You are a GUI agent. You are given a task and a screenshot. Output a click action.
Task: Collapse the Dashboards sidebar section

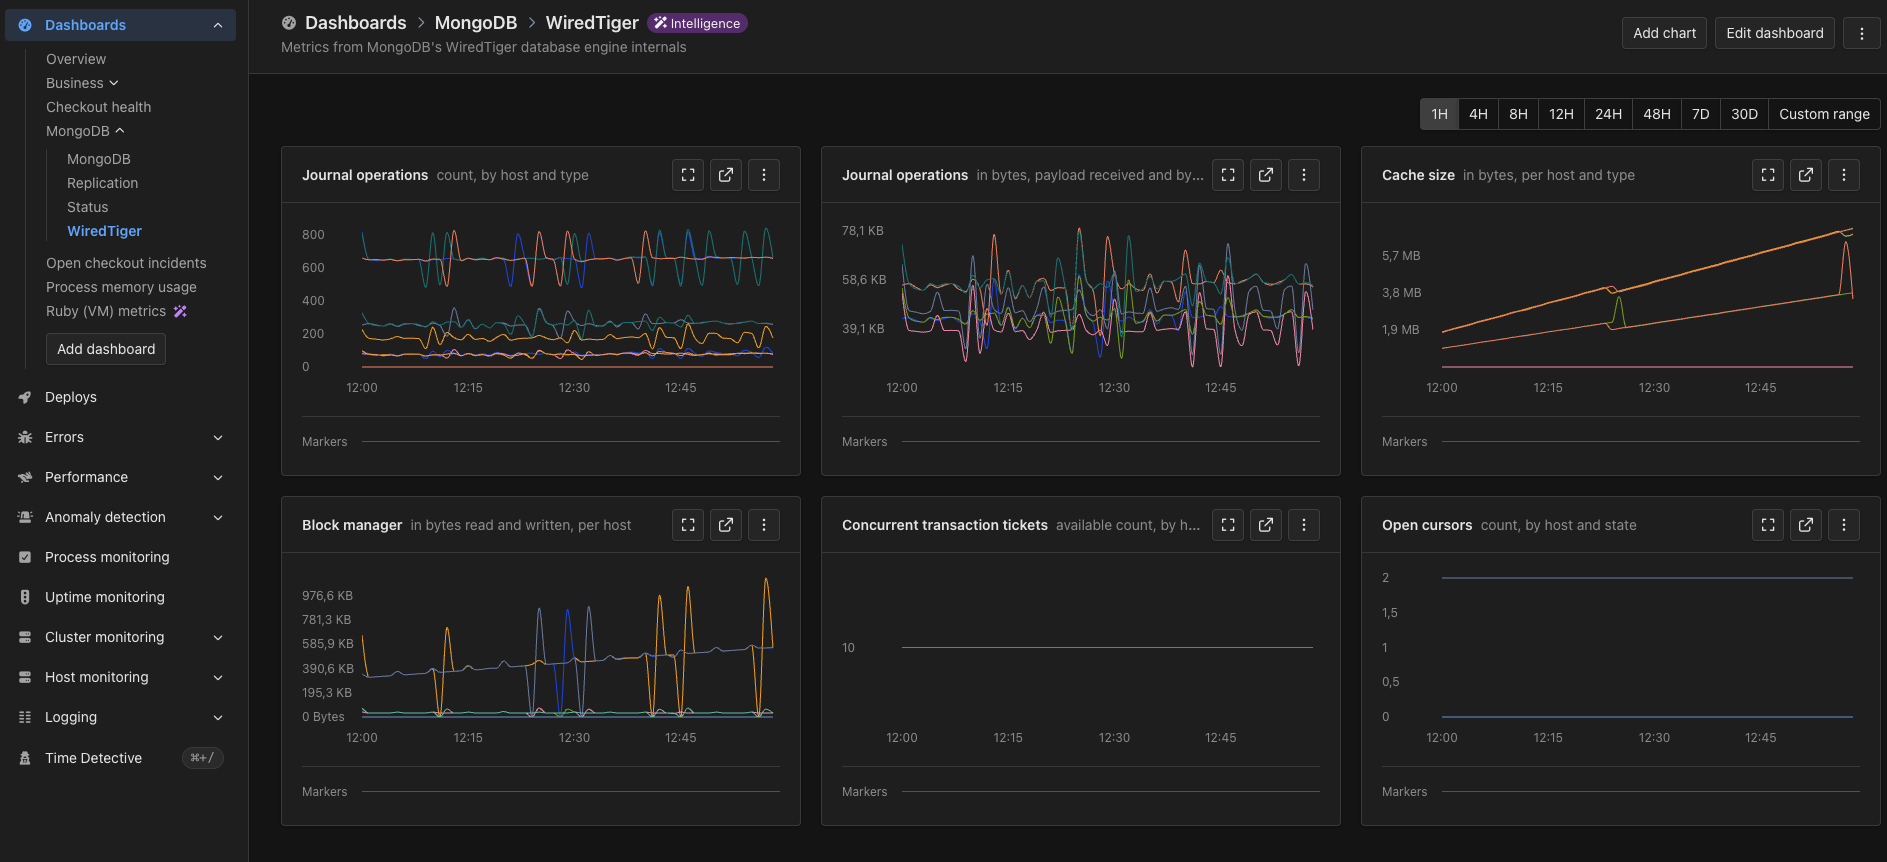[x=218, y=25]
